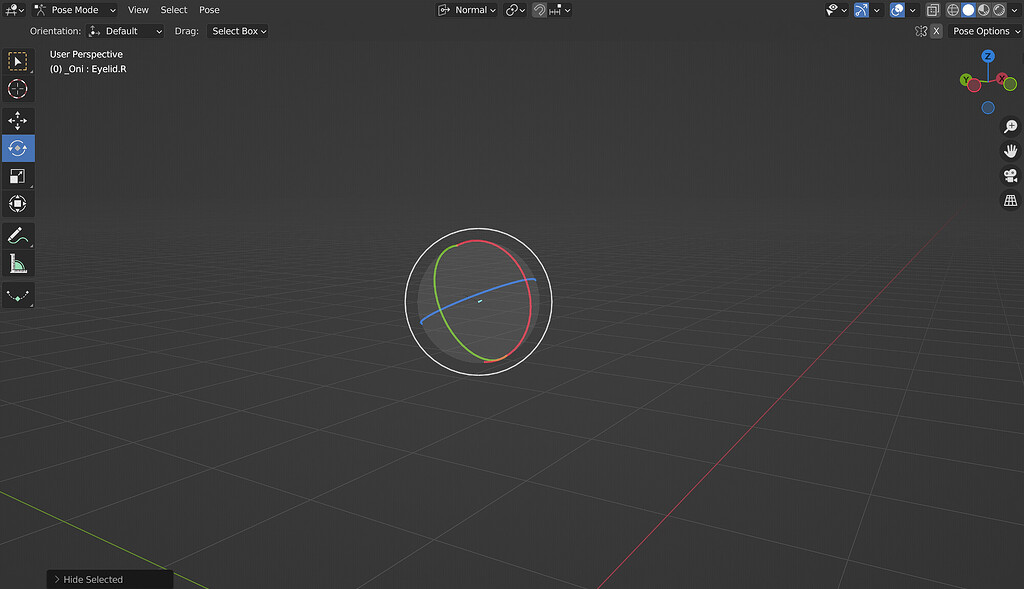Screen dimensions: 1024x589
Task: Click the Move view hand icon
Action: 1010,151
